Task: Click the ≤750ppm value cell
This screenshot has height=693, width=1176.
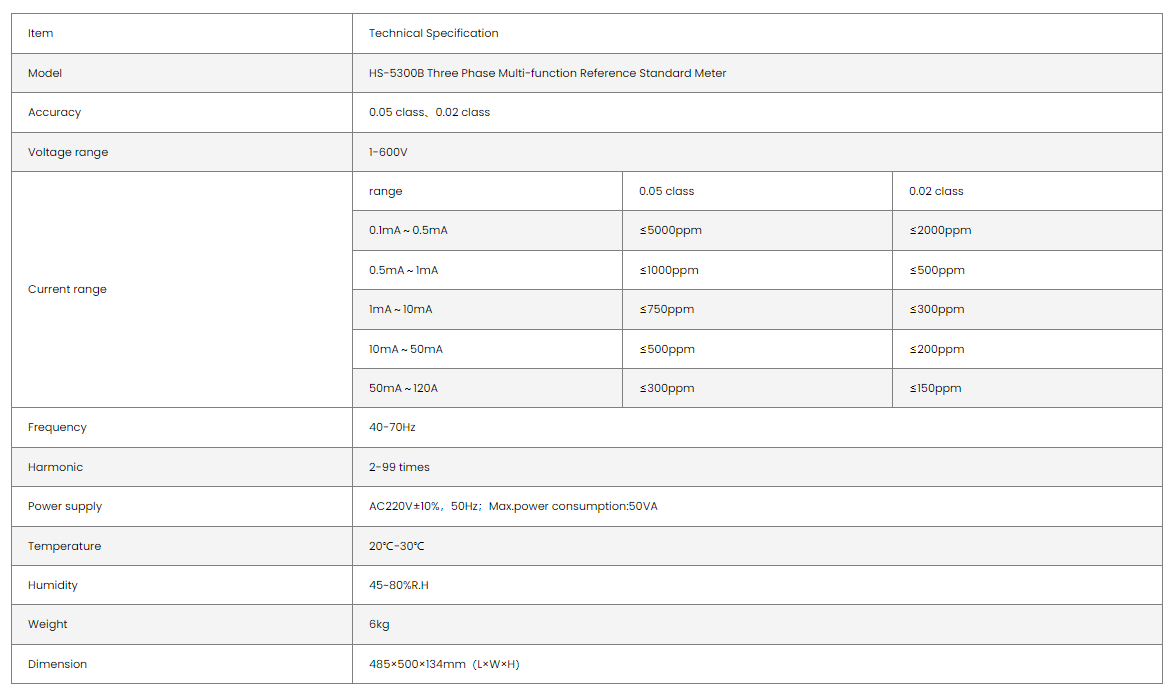Action: 666,309
